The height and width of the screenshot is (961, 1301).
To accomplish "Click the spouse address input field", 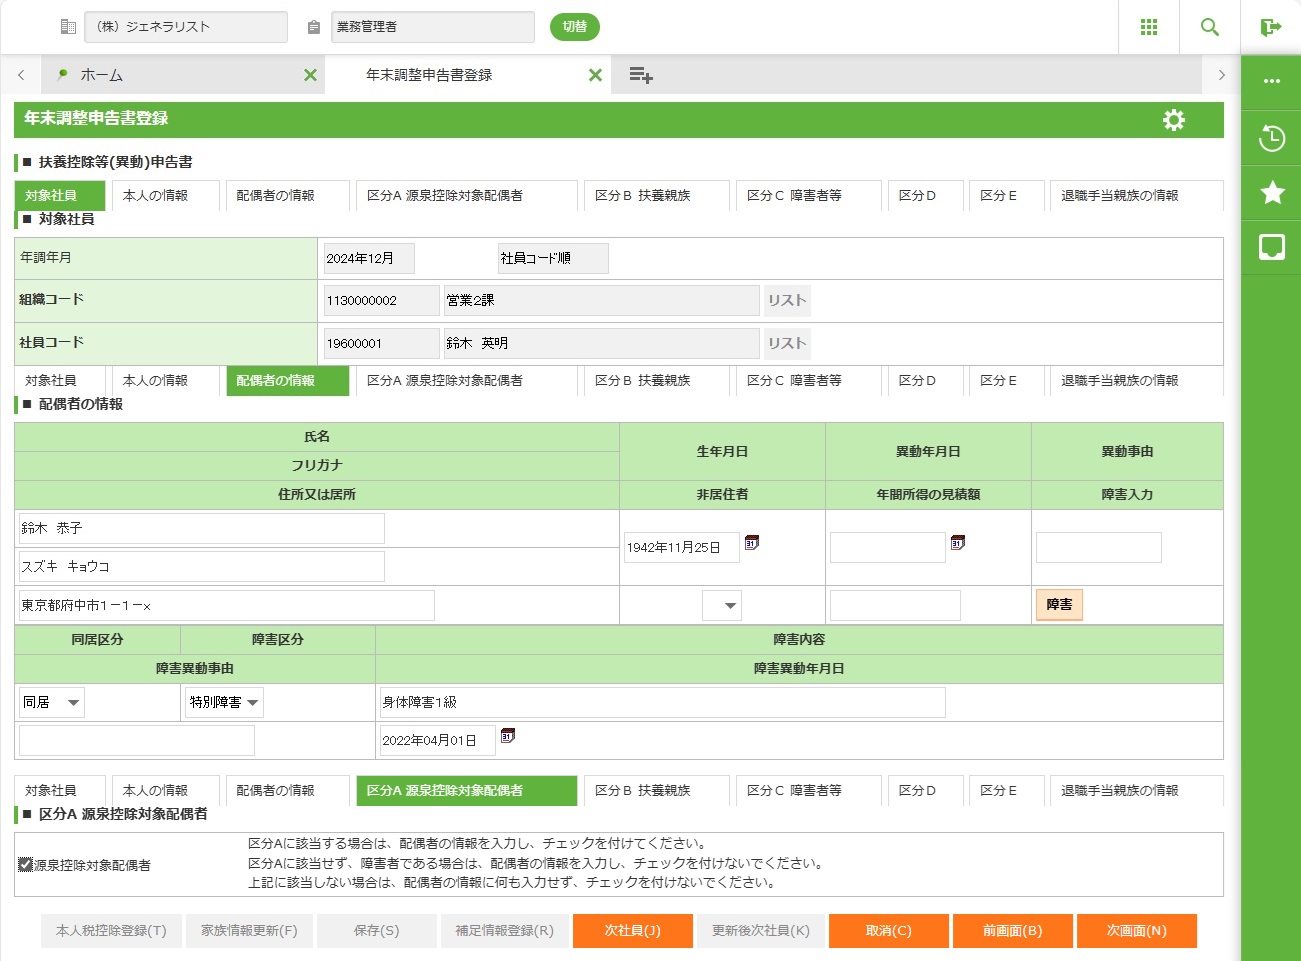I will 227,606.
